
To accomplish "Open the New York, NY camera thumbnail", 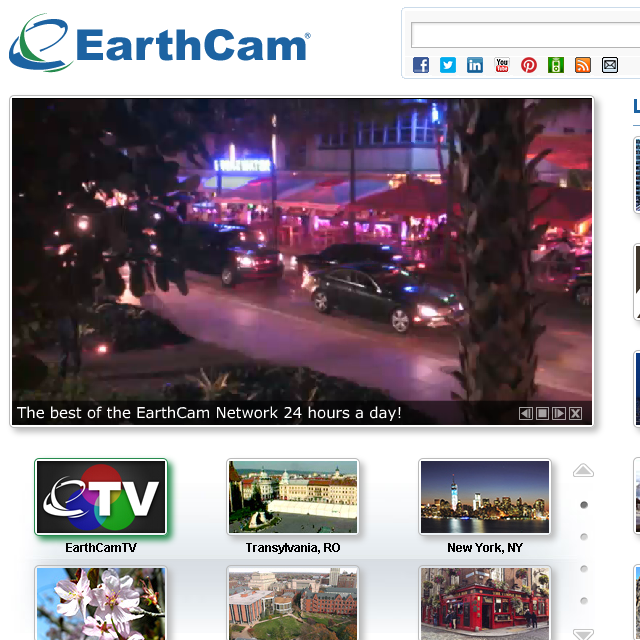I will click(x=485, y=497).
